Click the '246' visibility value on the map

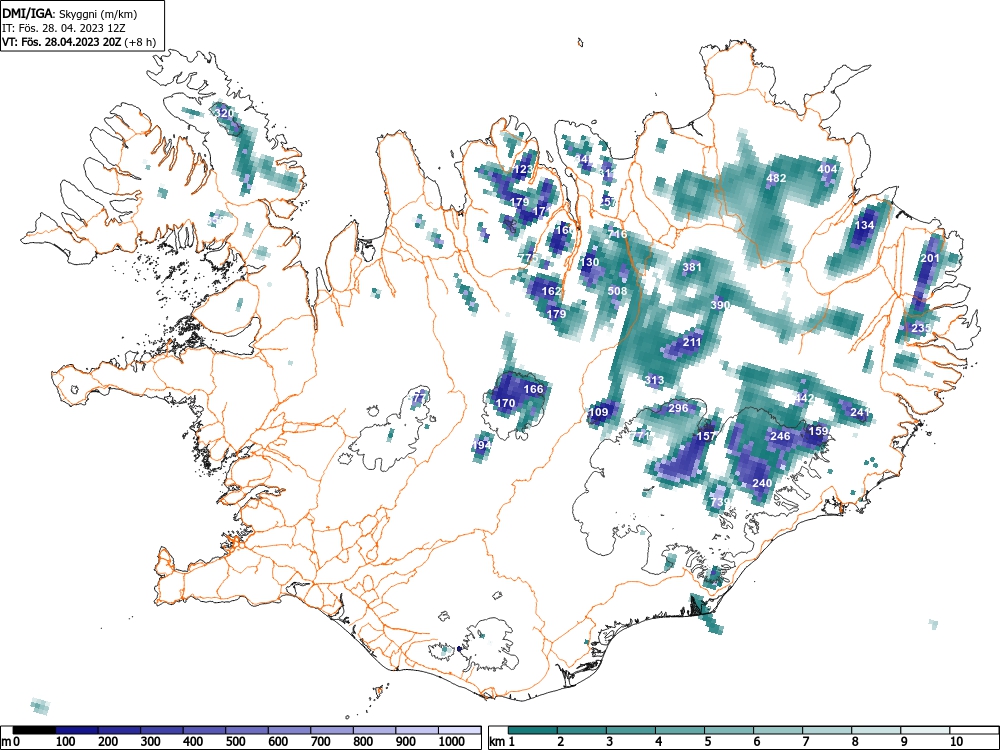tap(781, 436)
